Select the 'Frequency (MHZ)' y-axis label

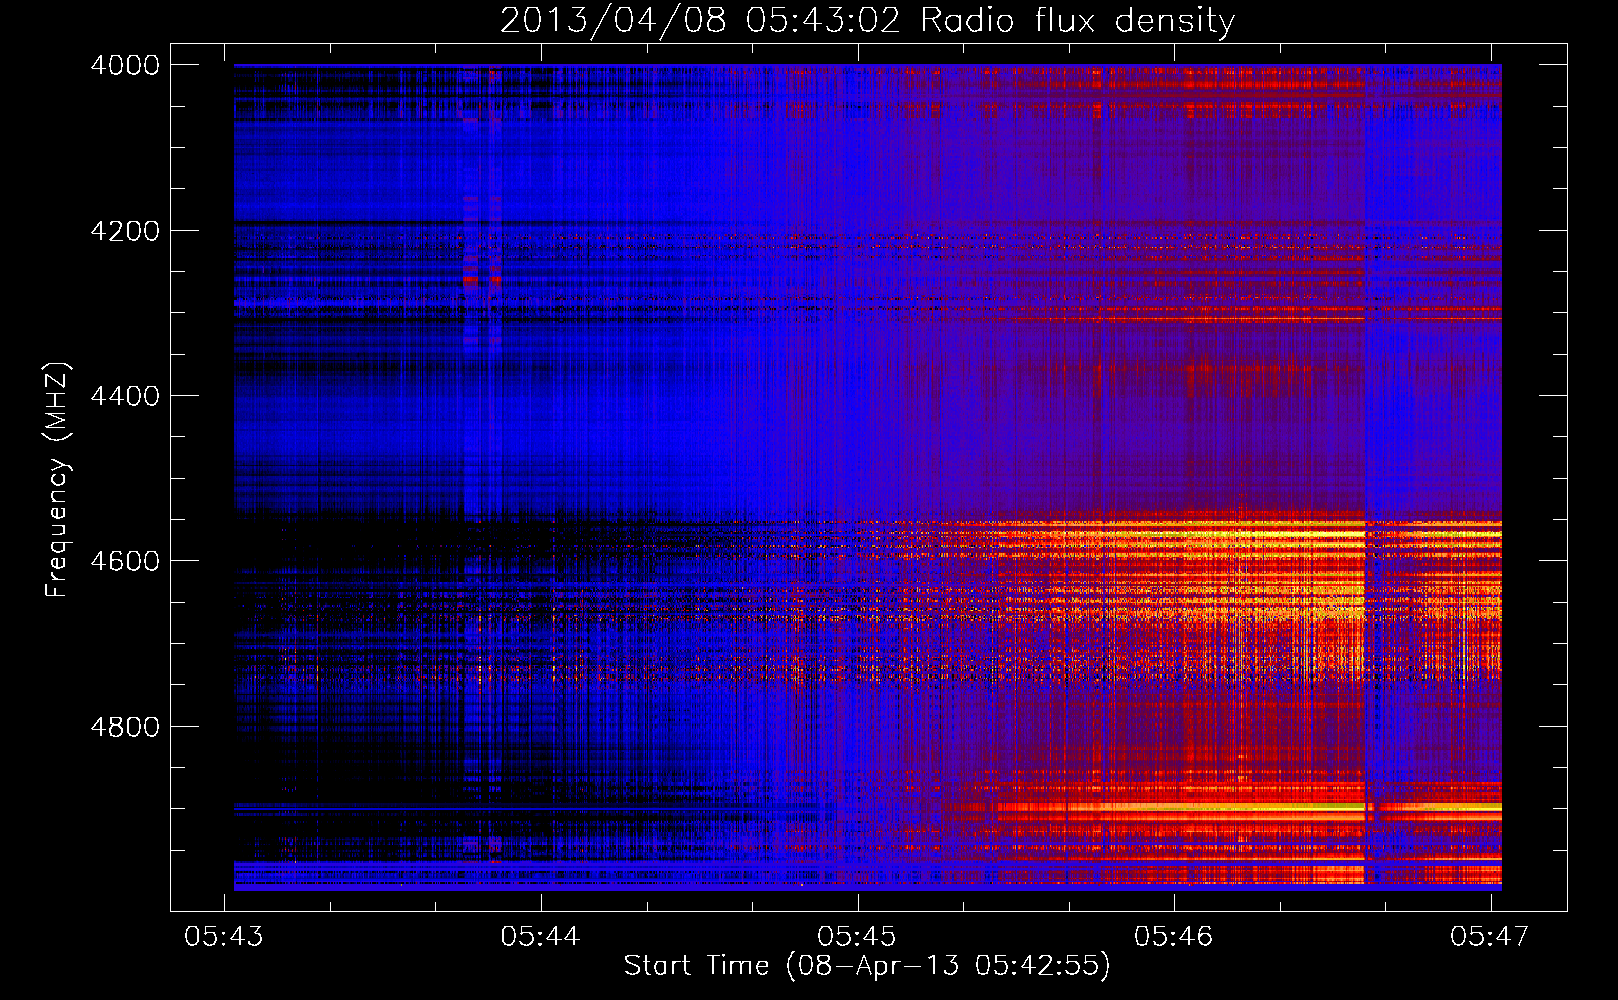pyautogui.click(x=57, y=480)
